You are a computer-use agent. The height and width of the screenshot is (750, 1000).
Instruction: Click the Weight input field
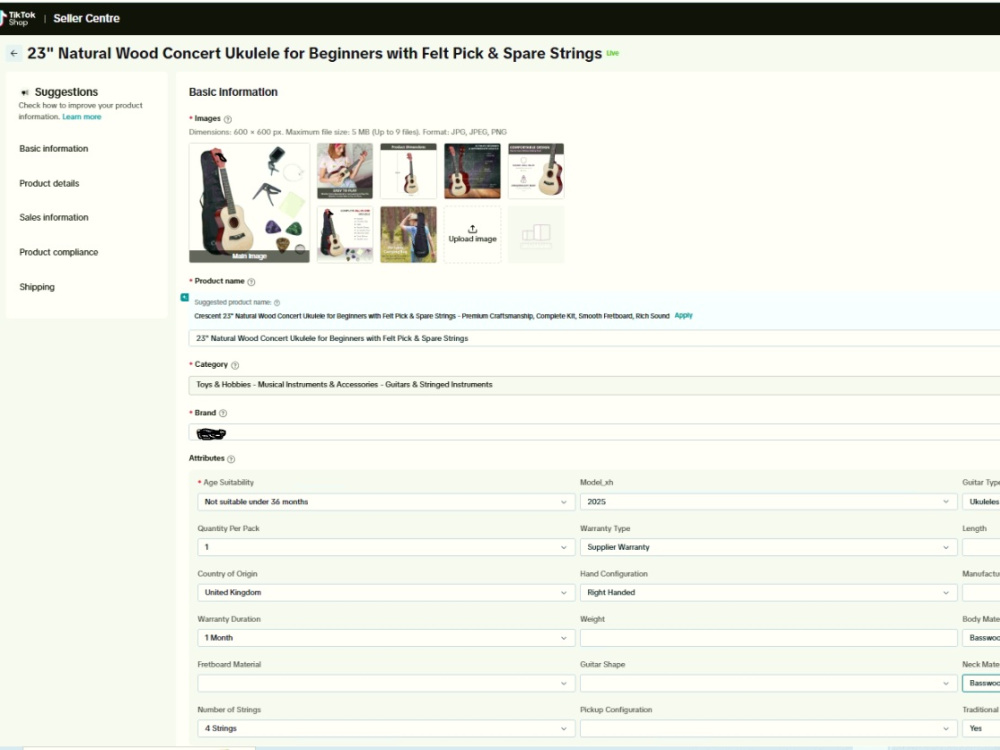(x=768, y=638)
